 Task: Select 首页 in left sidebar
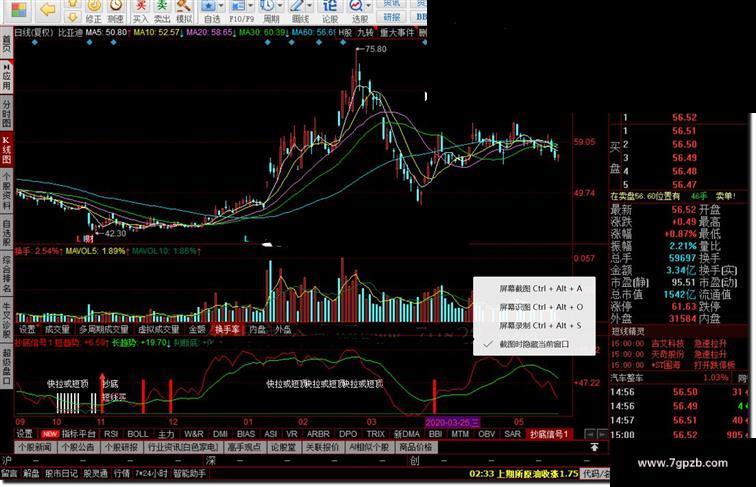coord(6,44)
